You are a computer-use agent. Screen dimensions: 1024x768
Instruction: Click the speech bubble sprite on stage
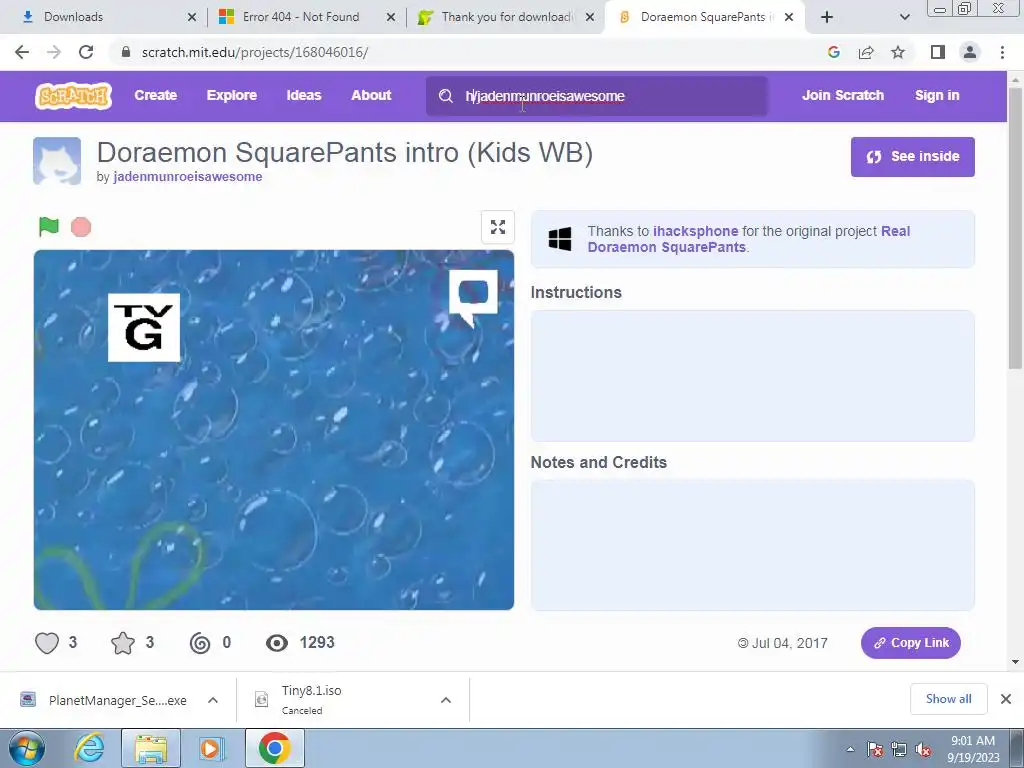(x=473, y=298)
